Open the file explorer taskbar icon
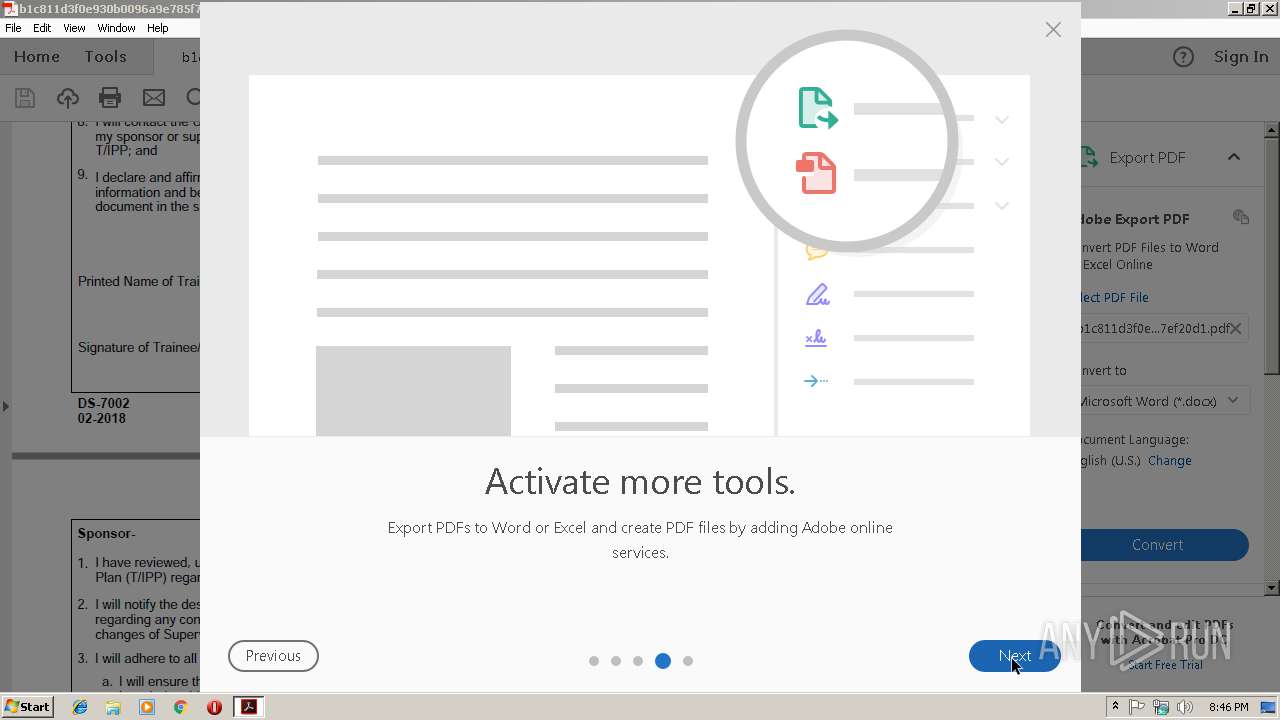The height and width of the screenshot is (720, 1280). [x=113, y=707]
